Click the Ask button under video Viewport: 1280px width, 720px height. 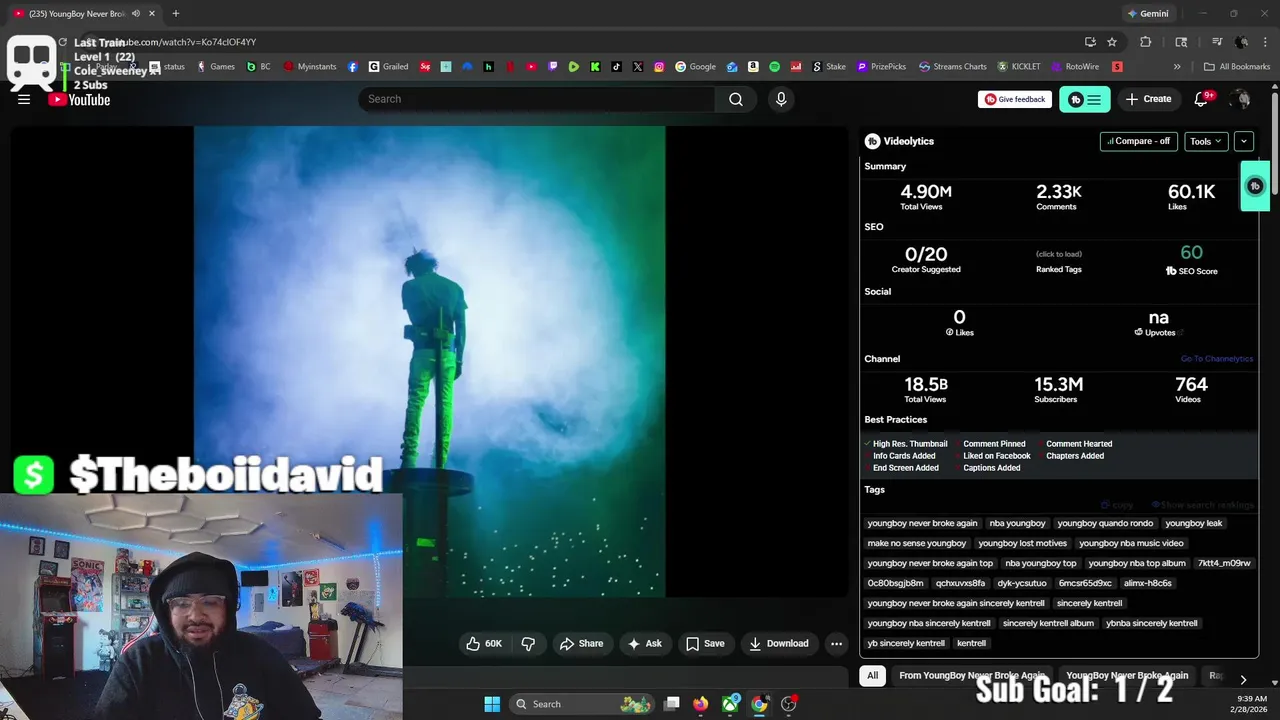(x=645, y=643)
